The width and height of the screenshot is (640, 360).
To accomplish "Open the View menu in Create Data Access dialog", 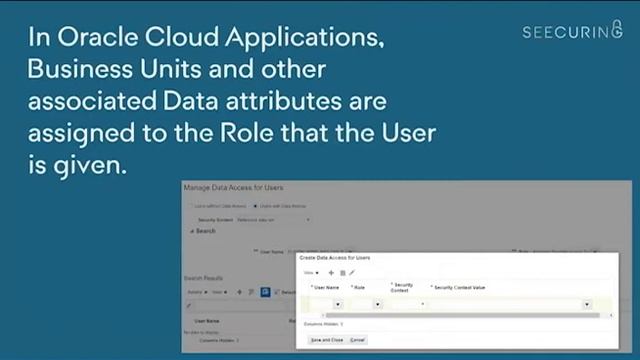I will pos(311,273).
